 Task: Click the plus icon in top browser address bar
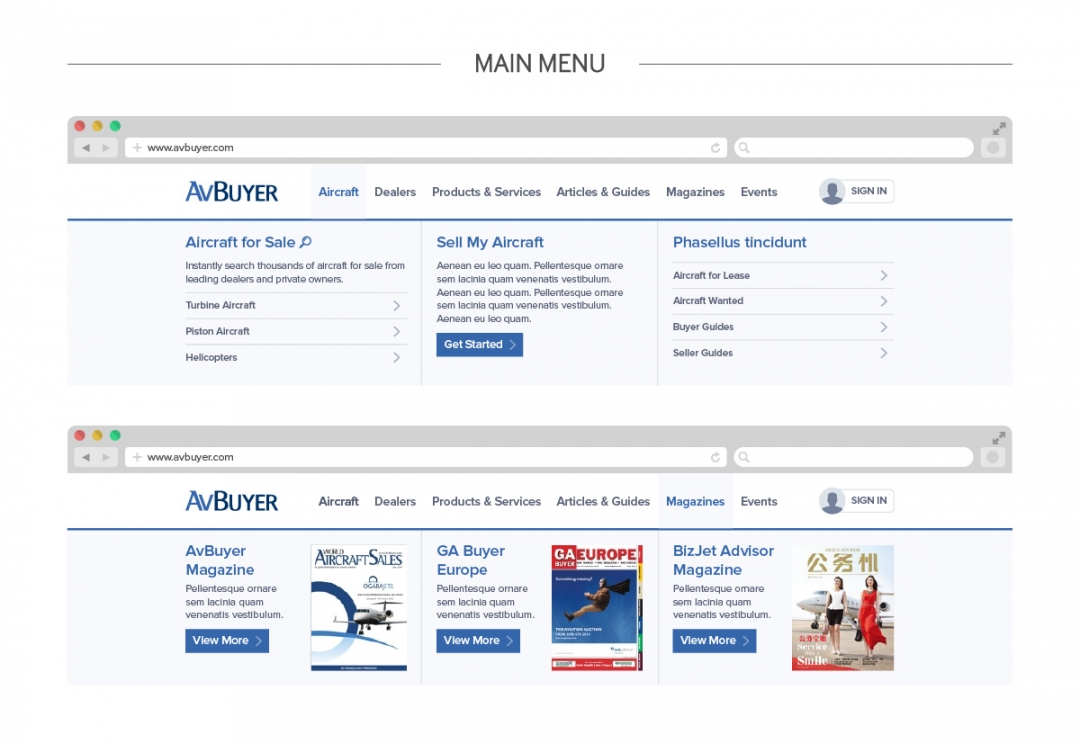click(137, 147)
